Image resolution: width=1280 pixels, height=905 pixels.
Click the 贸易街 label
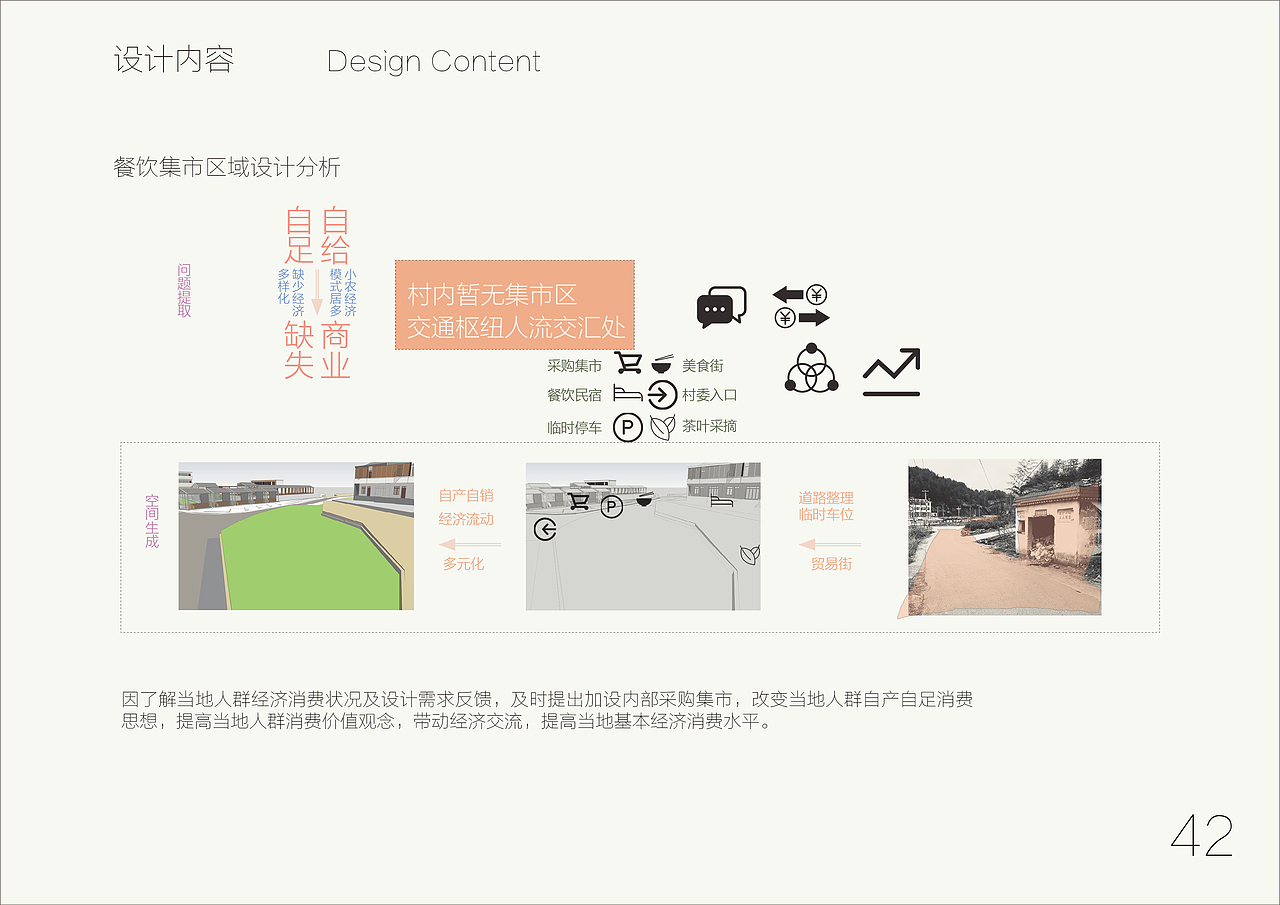[x=832, y=564]
